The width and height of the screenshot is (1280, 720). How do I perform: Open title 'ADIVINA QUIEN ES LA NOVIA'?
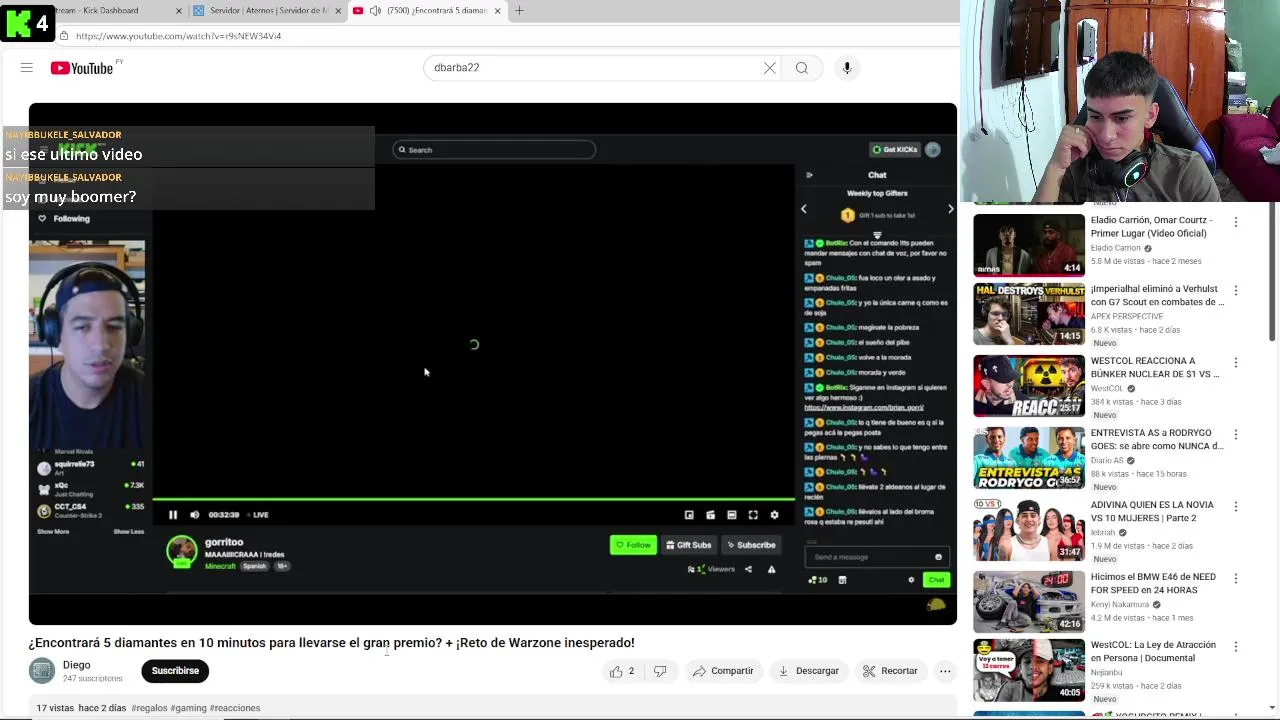(x=1152, y=512)
